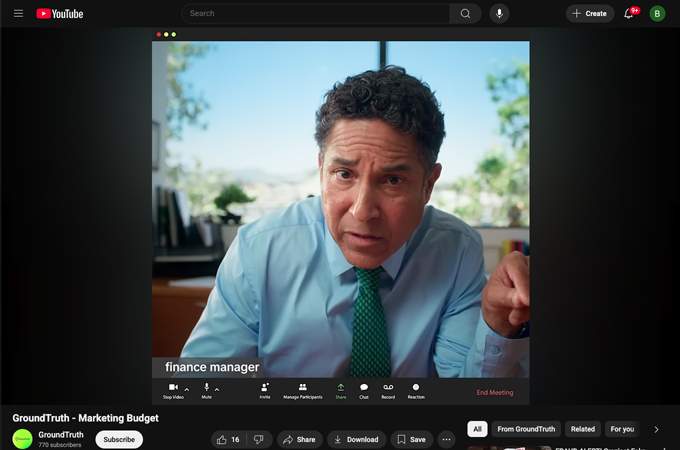Screen dimensions: 680x450
Task: Open the account avatar B menu
Action: click(657, 13)
